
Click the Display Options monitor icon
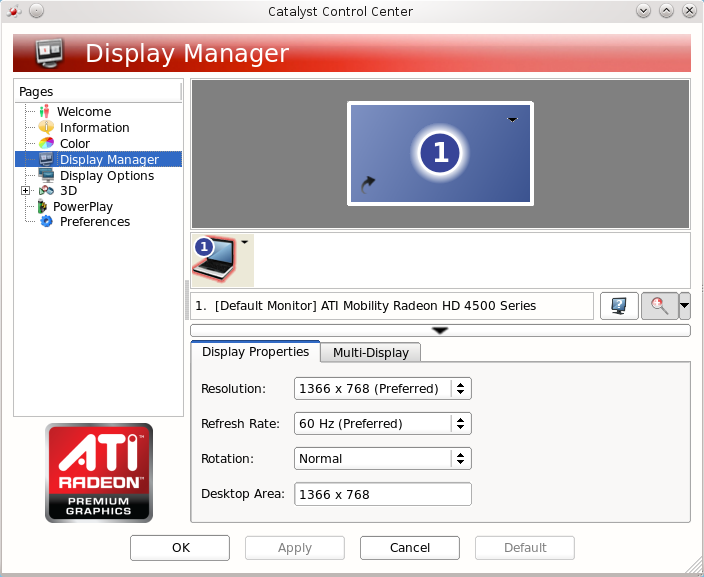coord(46,176)
